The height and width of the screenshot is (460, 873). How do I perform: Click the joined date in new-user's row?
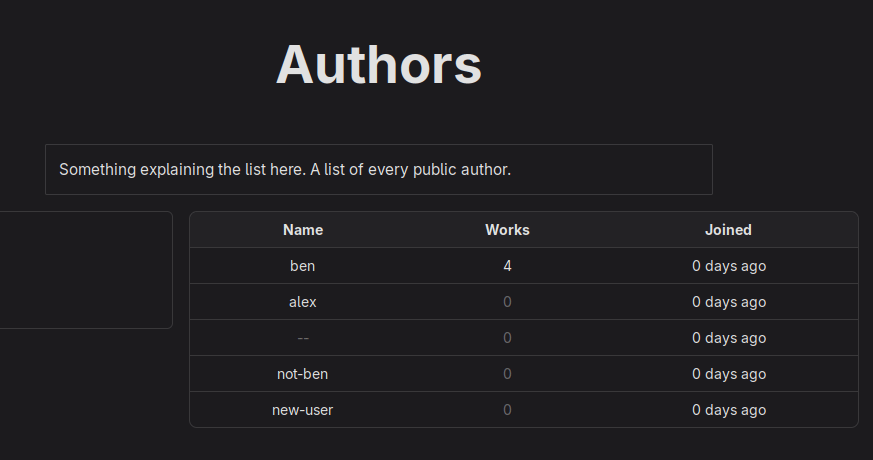729,410
